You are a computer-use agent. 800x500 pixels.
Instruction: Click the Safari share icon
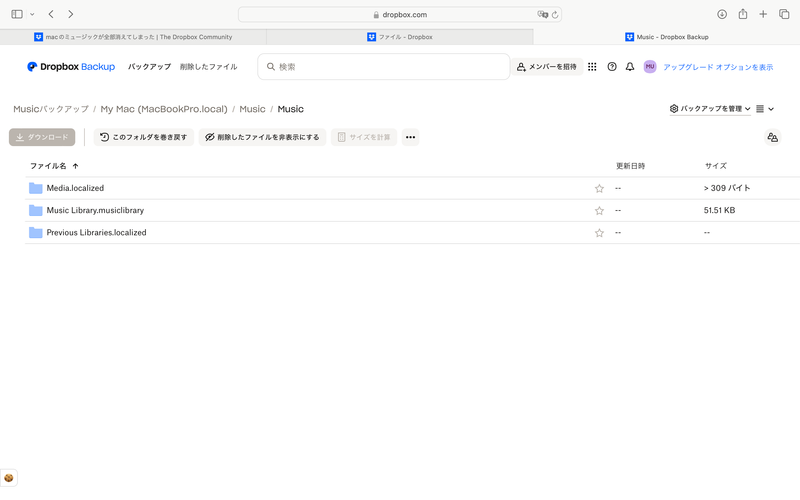[x=743, y=14]
